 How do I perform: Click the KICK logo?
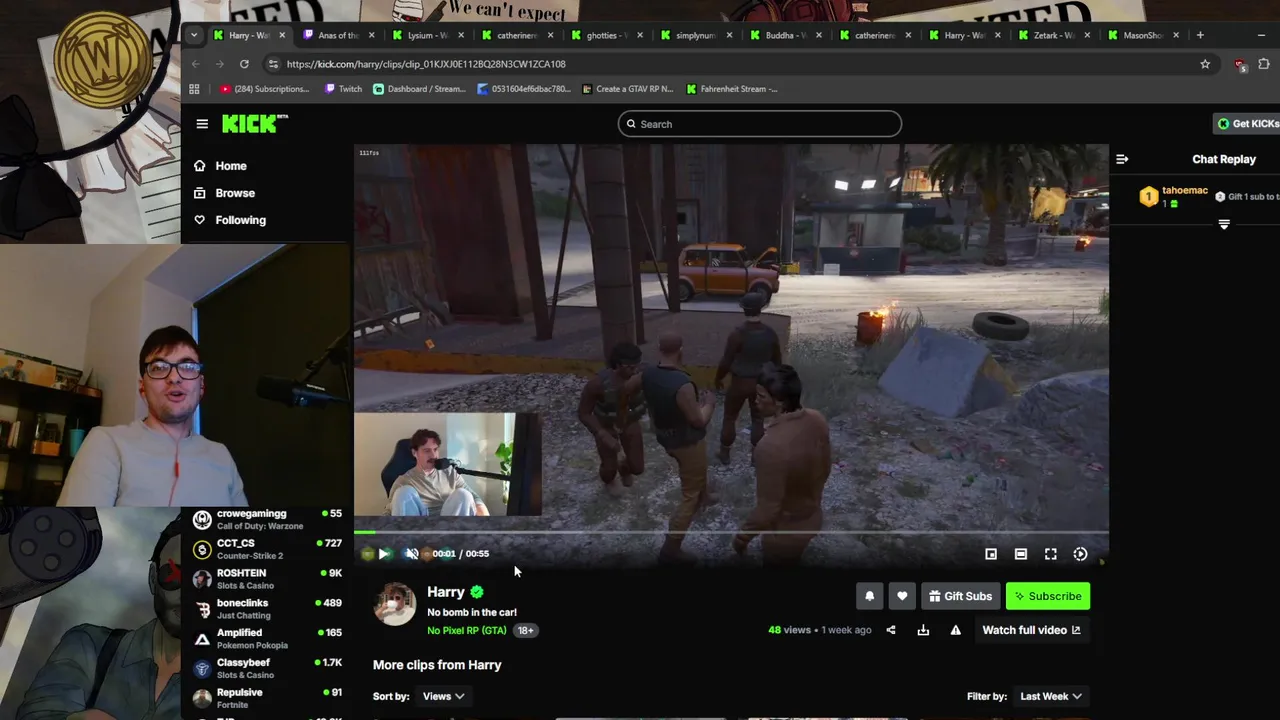pos(254,124)
